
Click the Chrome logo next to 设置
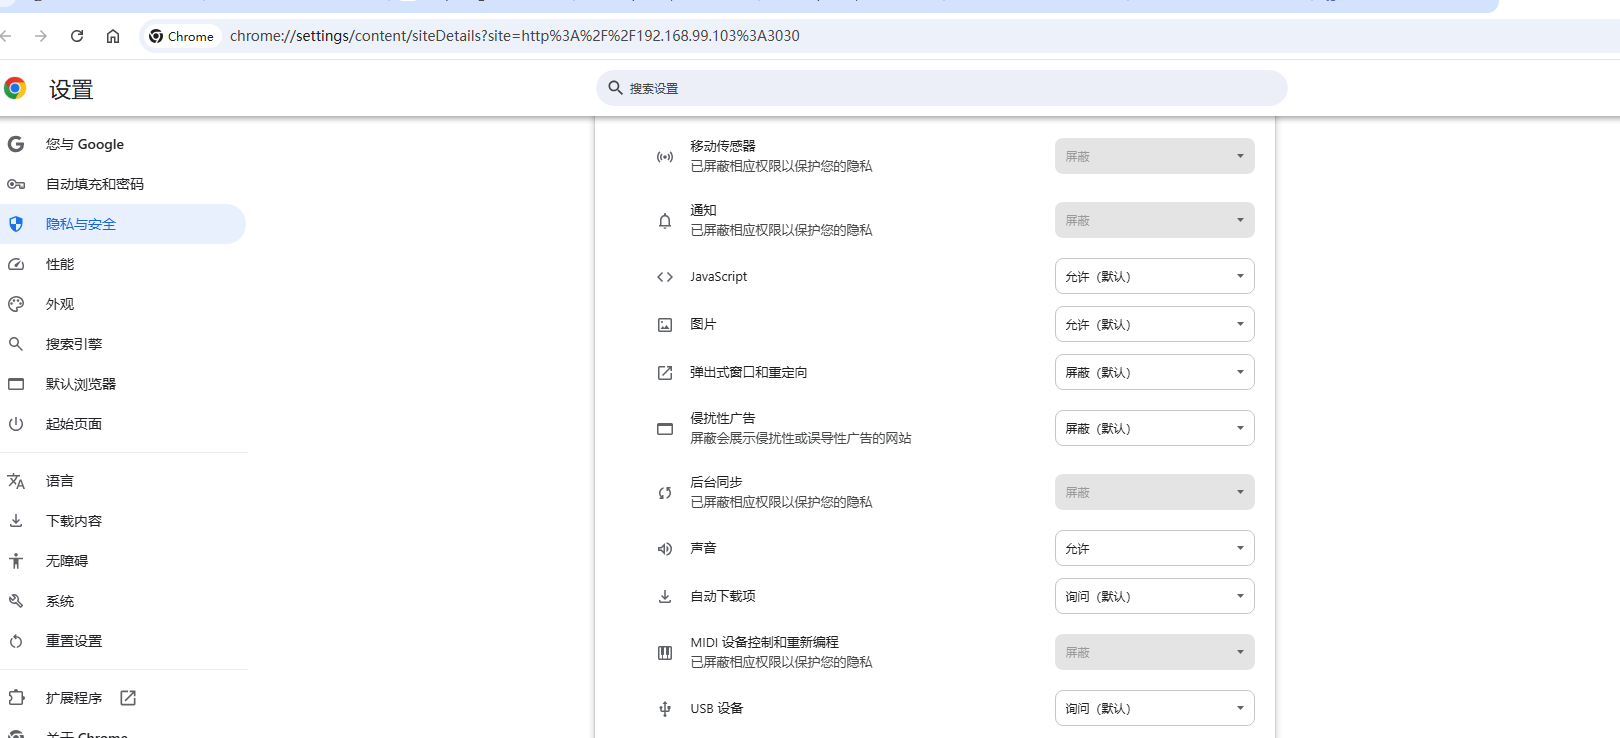coord(15,89)
